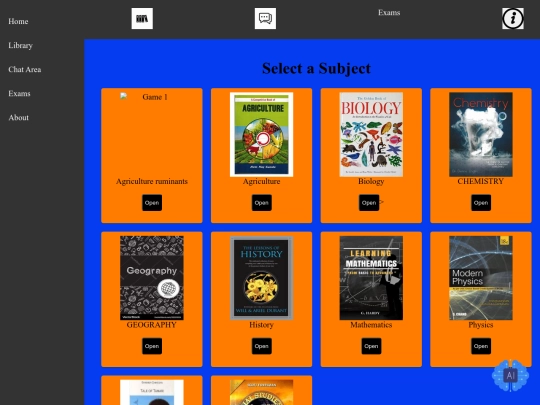Screen dimensions: 540x405
Task: Click the Lessons of History book cover
Action: [x=262, y=278]
